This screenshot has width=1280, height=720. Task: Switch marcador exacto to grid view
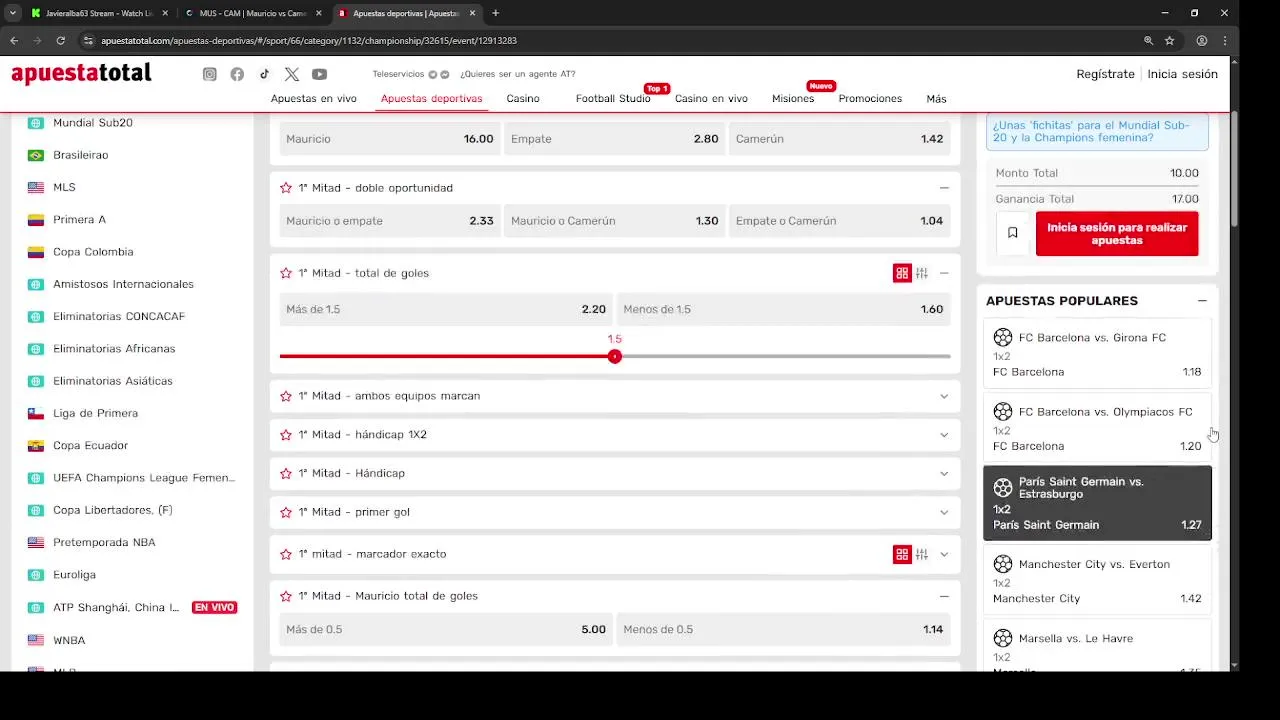coord(902,554)
